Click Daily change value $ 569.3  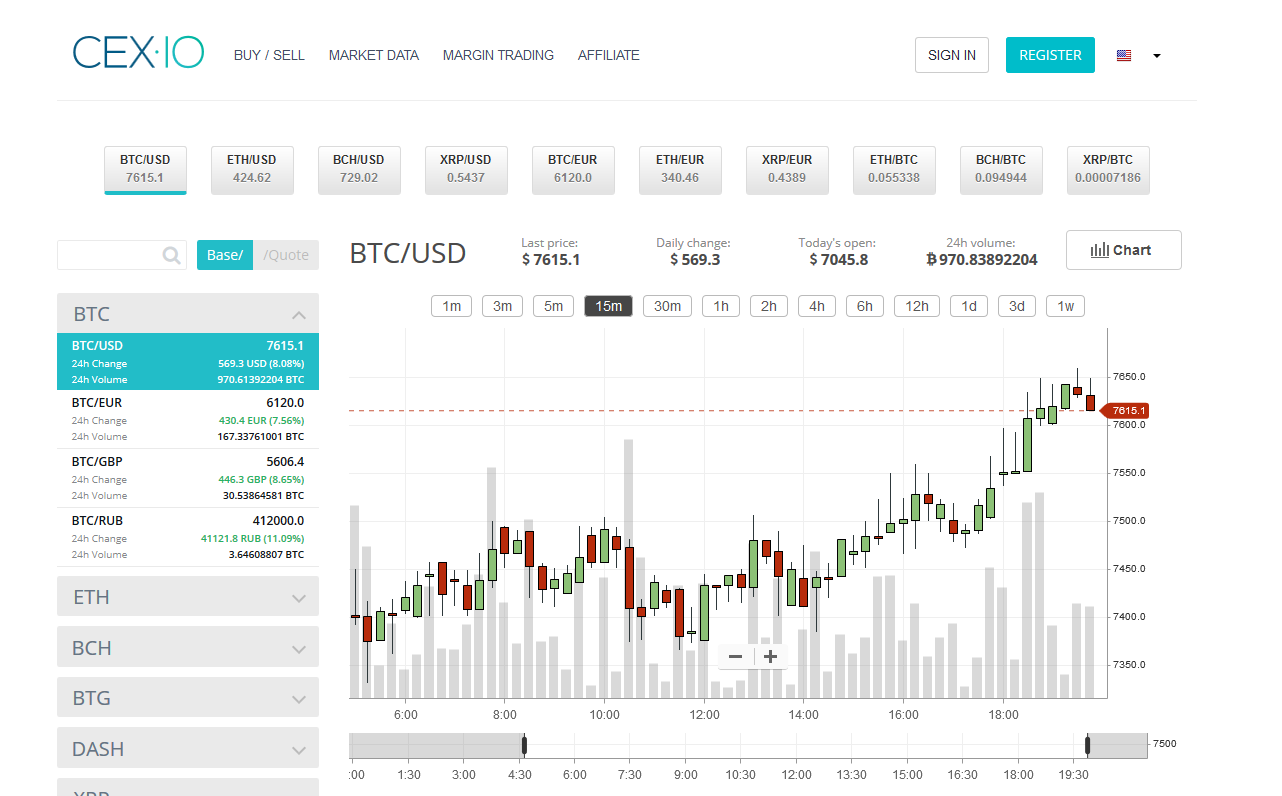695,260
